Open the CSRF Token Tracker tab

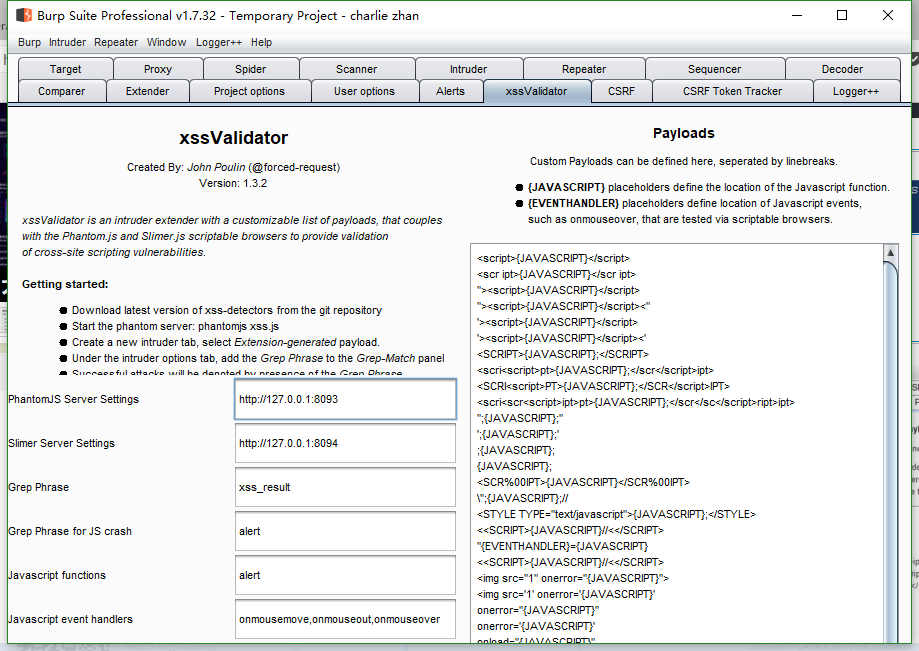tap(733, 91)
